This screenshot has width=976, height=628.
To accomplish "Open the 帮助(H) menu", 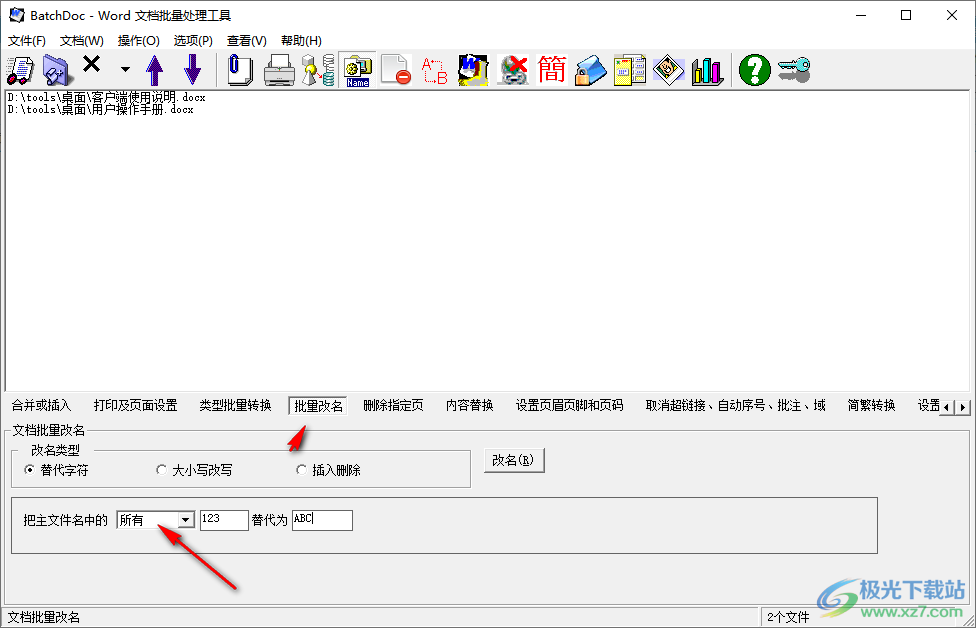I will (x=301, y=40).
